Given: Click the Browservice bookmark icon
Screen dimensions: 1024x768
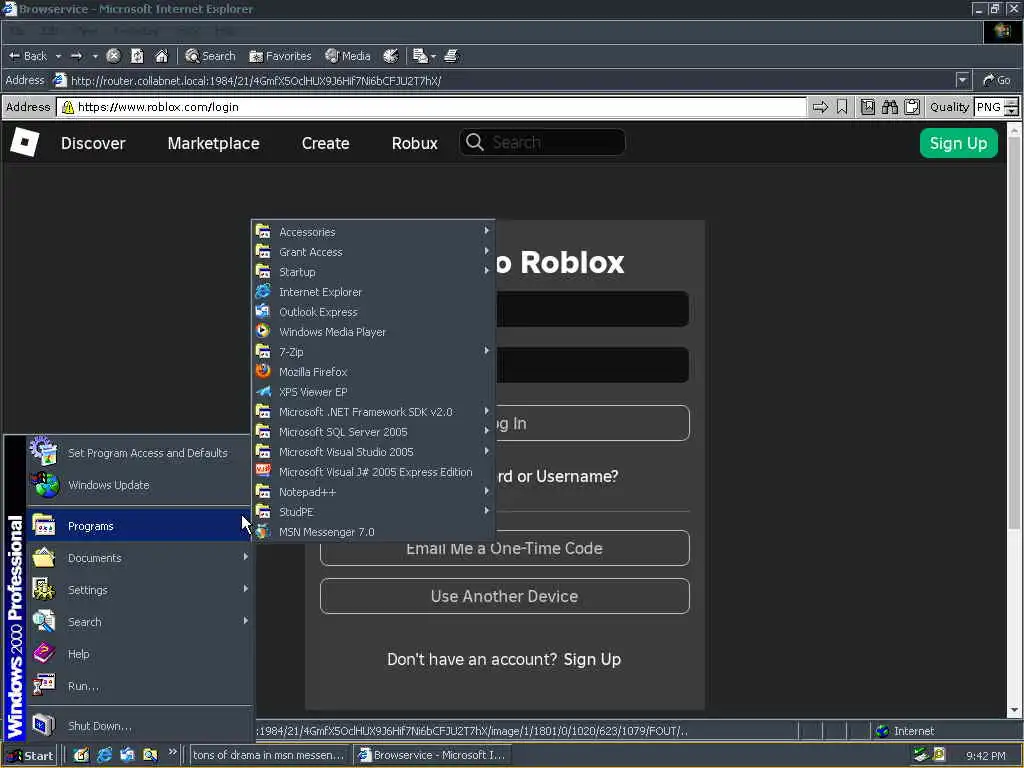Looking at the screenshot, I should click(x=842, y=107).
